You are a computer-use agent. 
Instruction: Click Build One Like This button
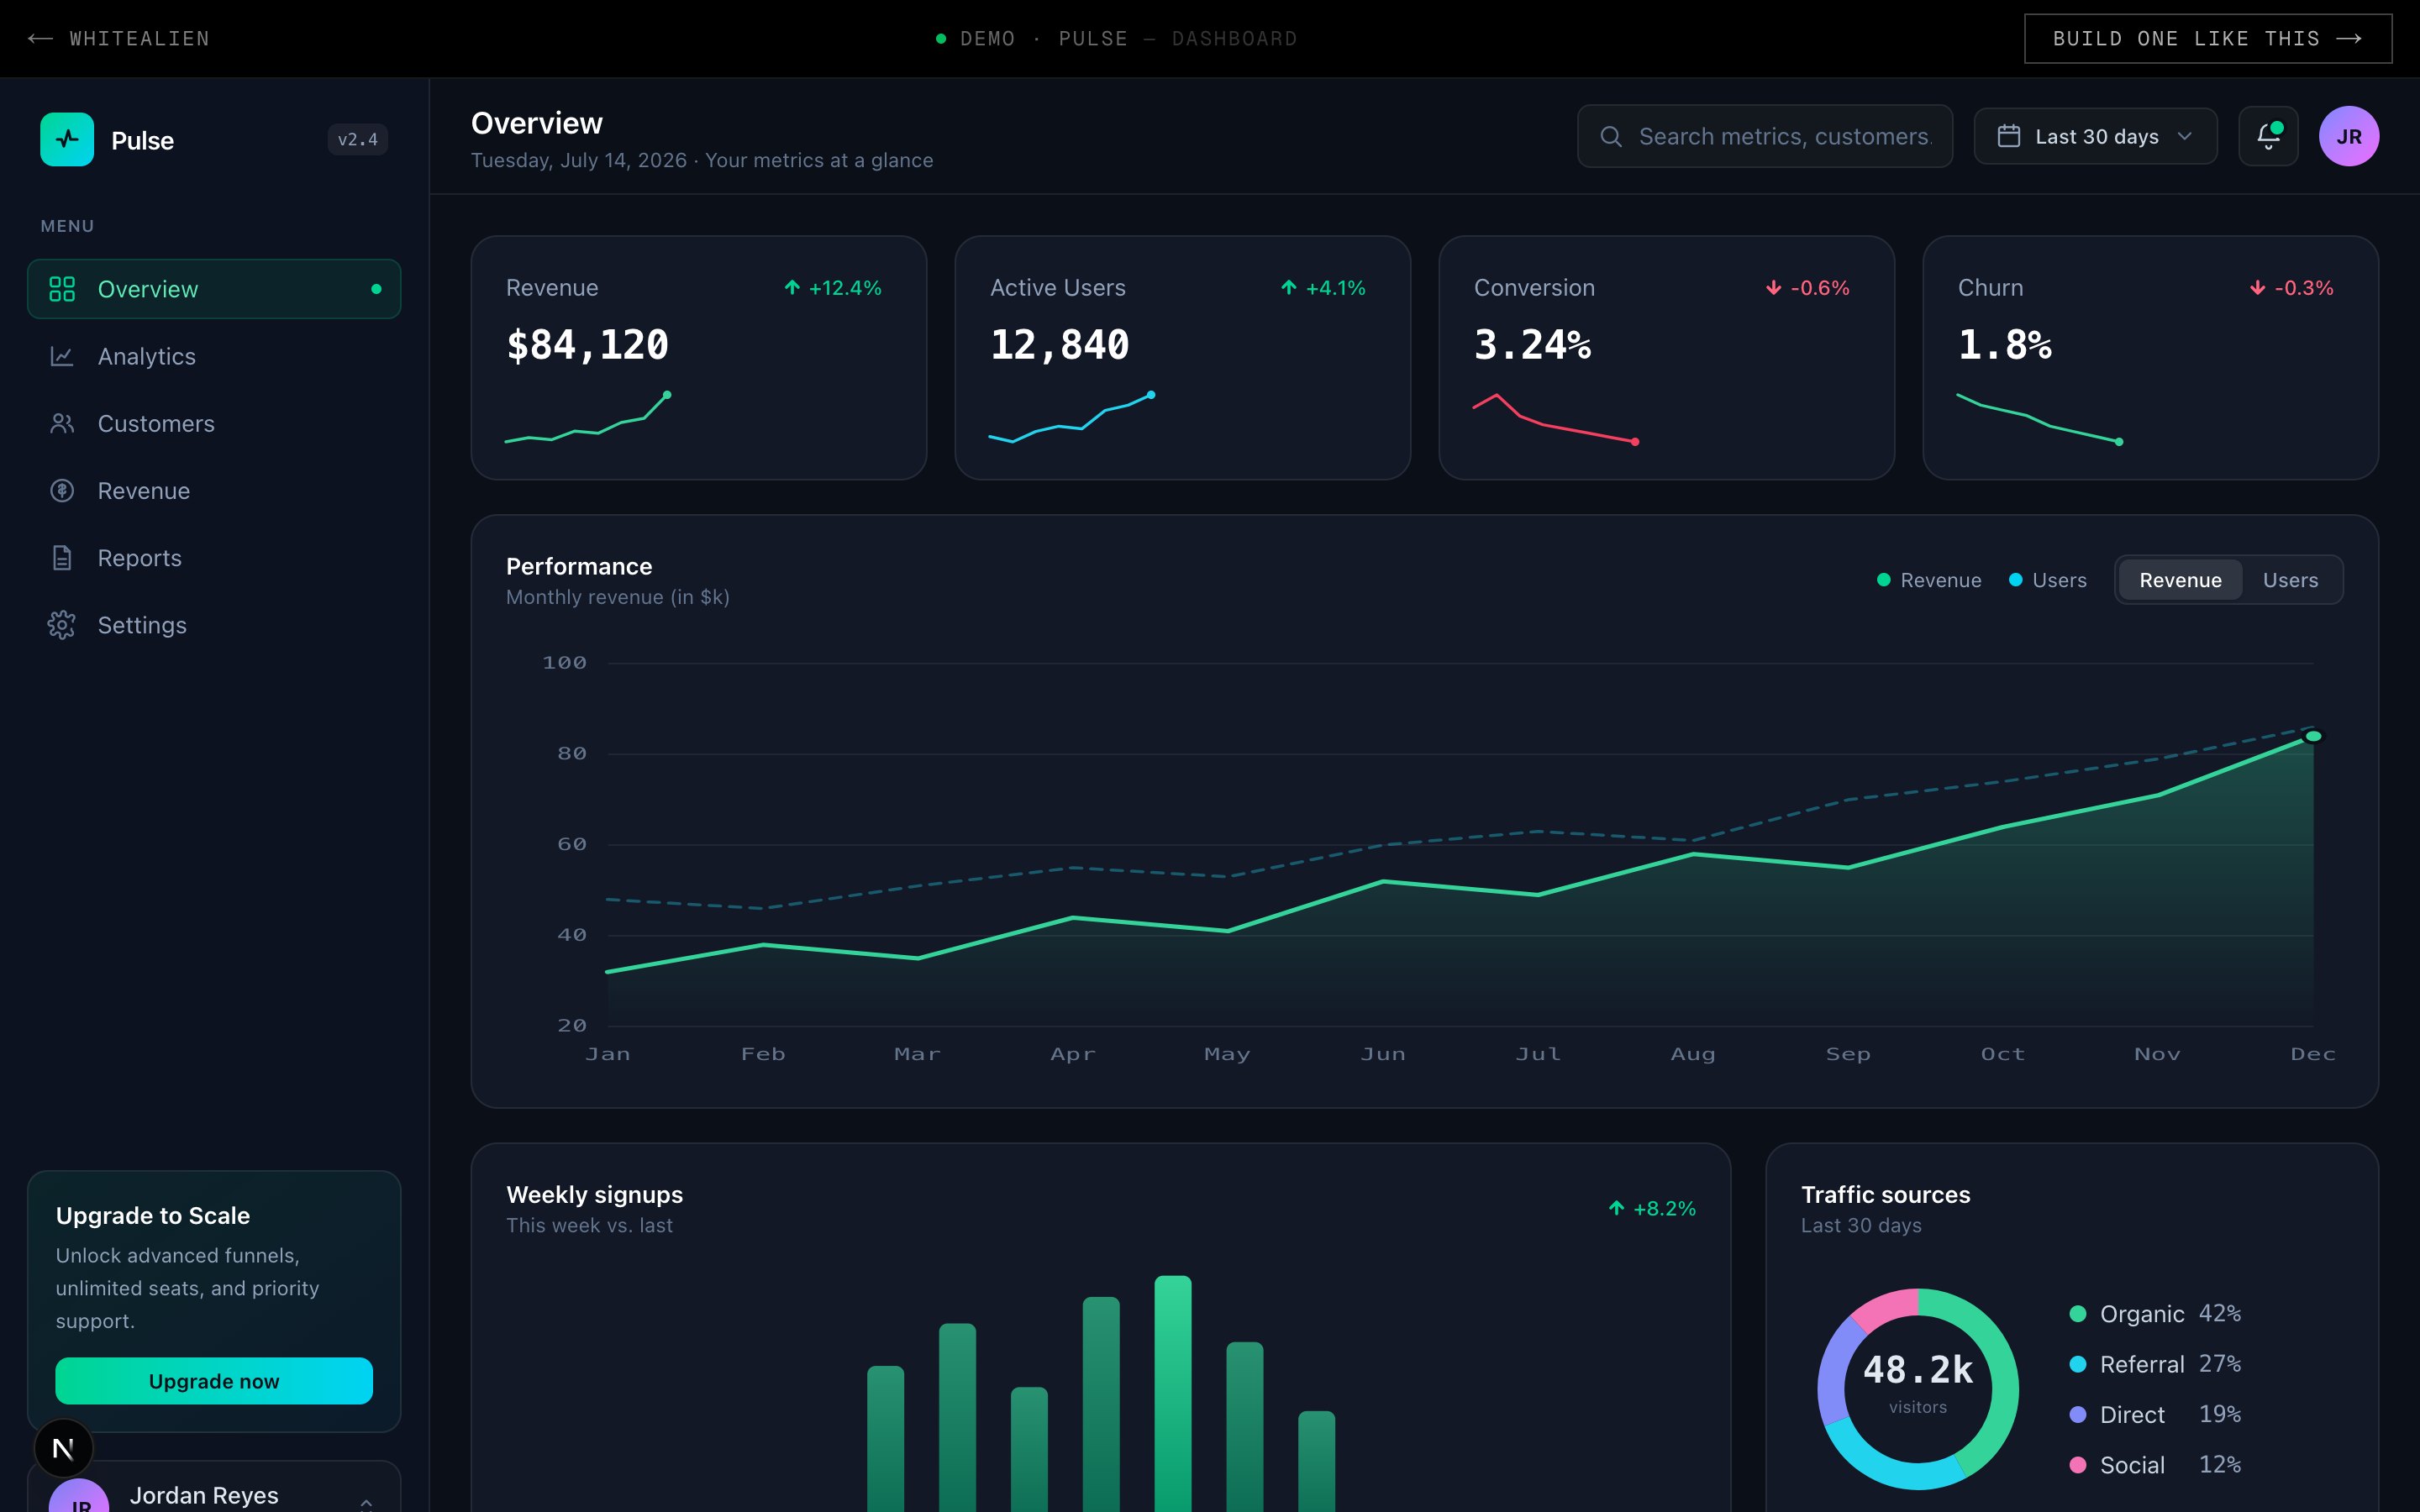[2208, 38]
